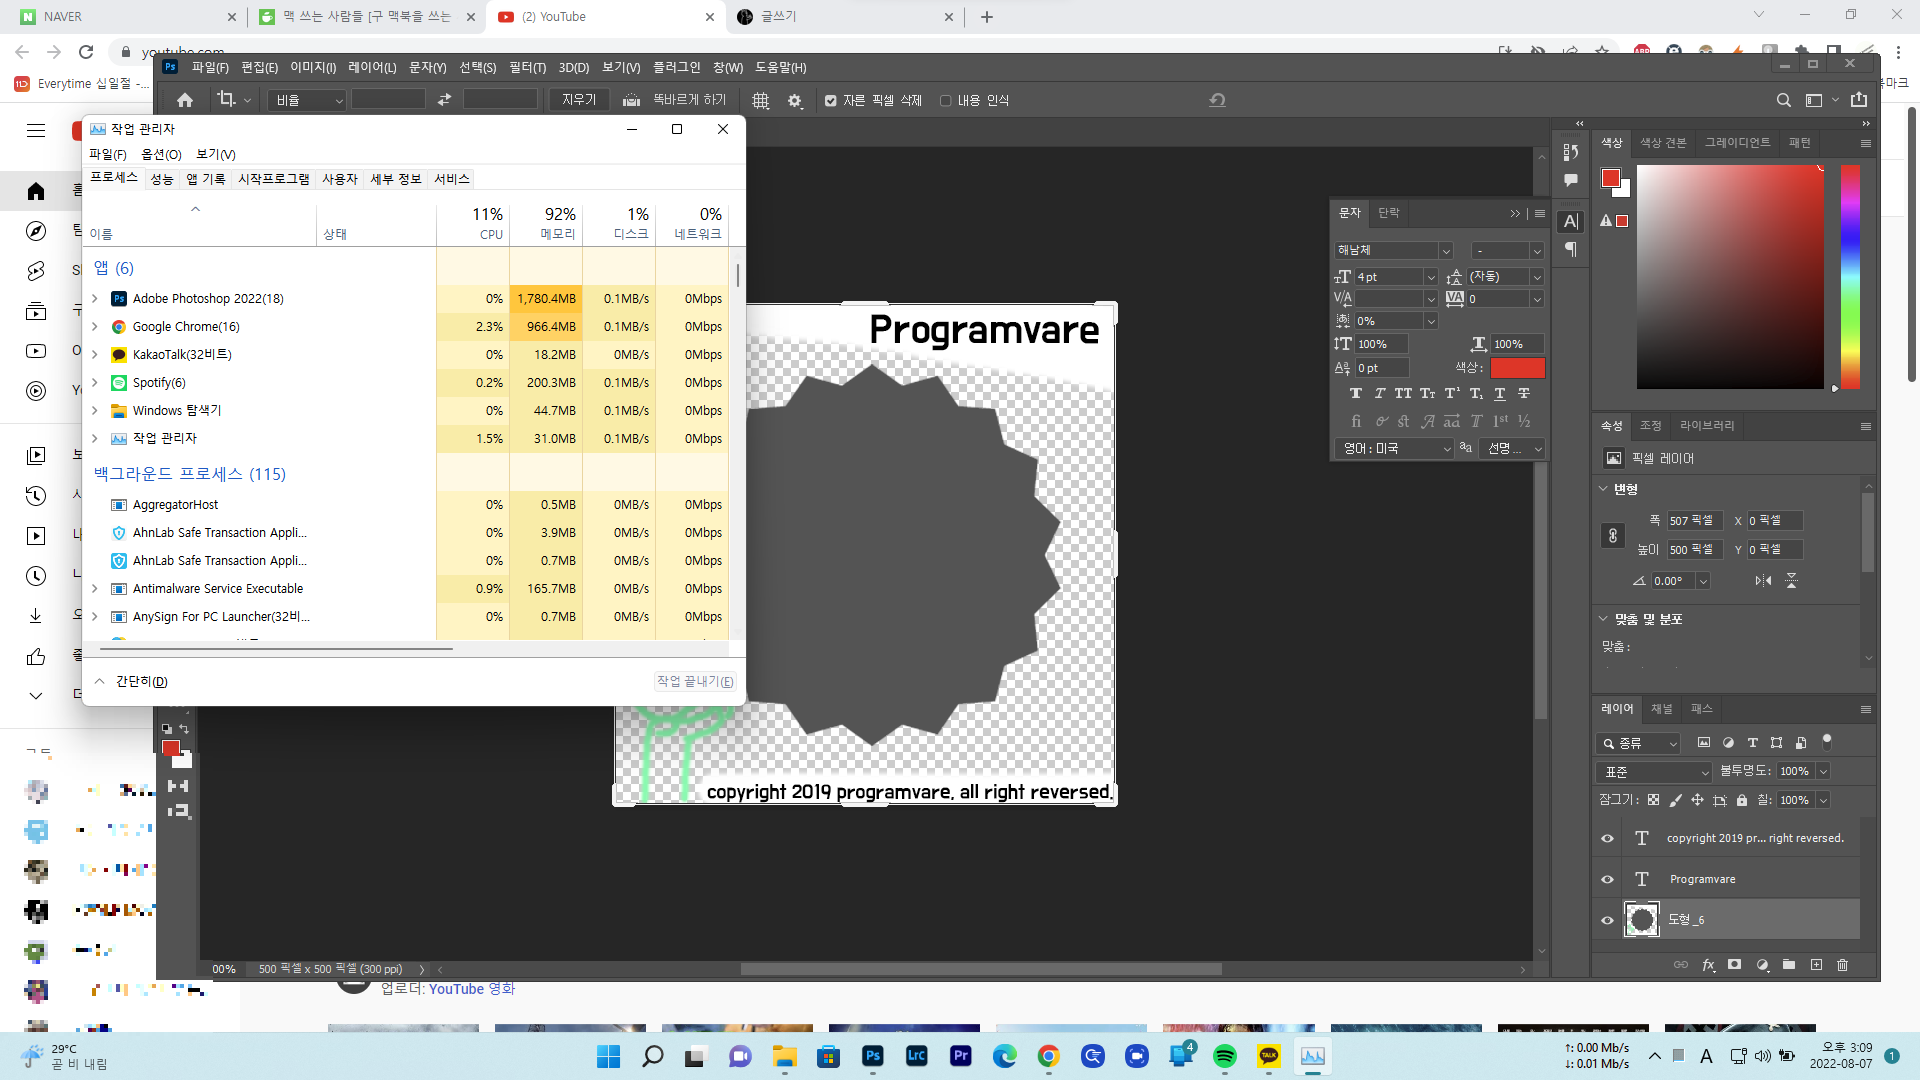This screenshot has height=1080, width=1920.
Task: Open crop overlay grid options icon
Action: coord(761,100)
